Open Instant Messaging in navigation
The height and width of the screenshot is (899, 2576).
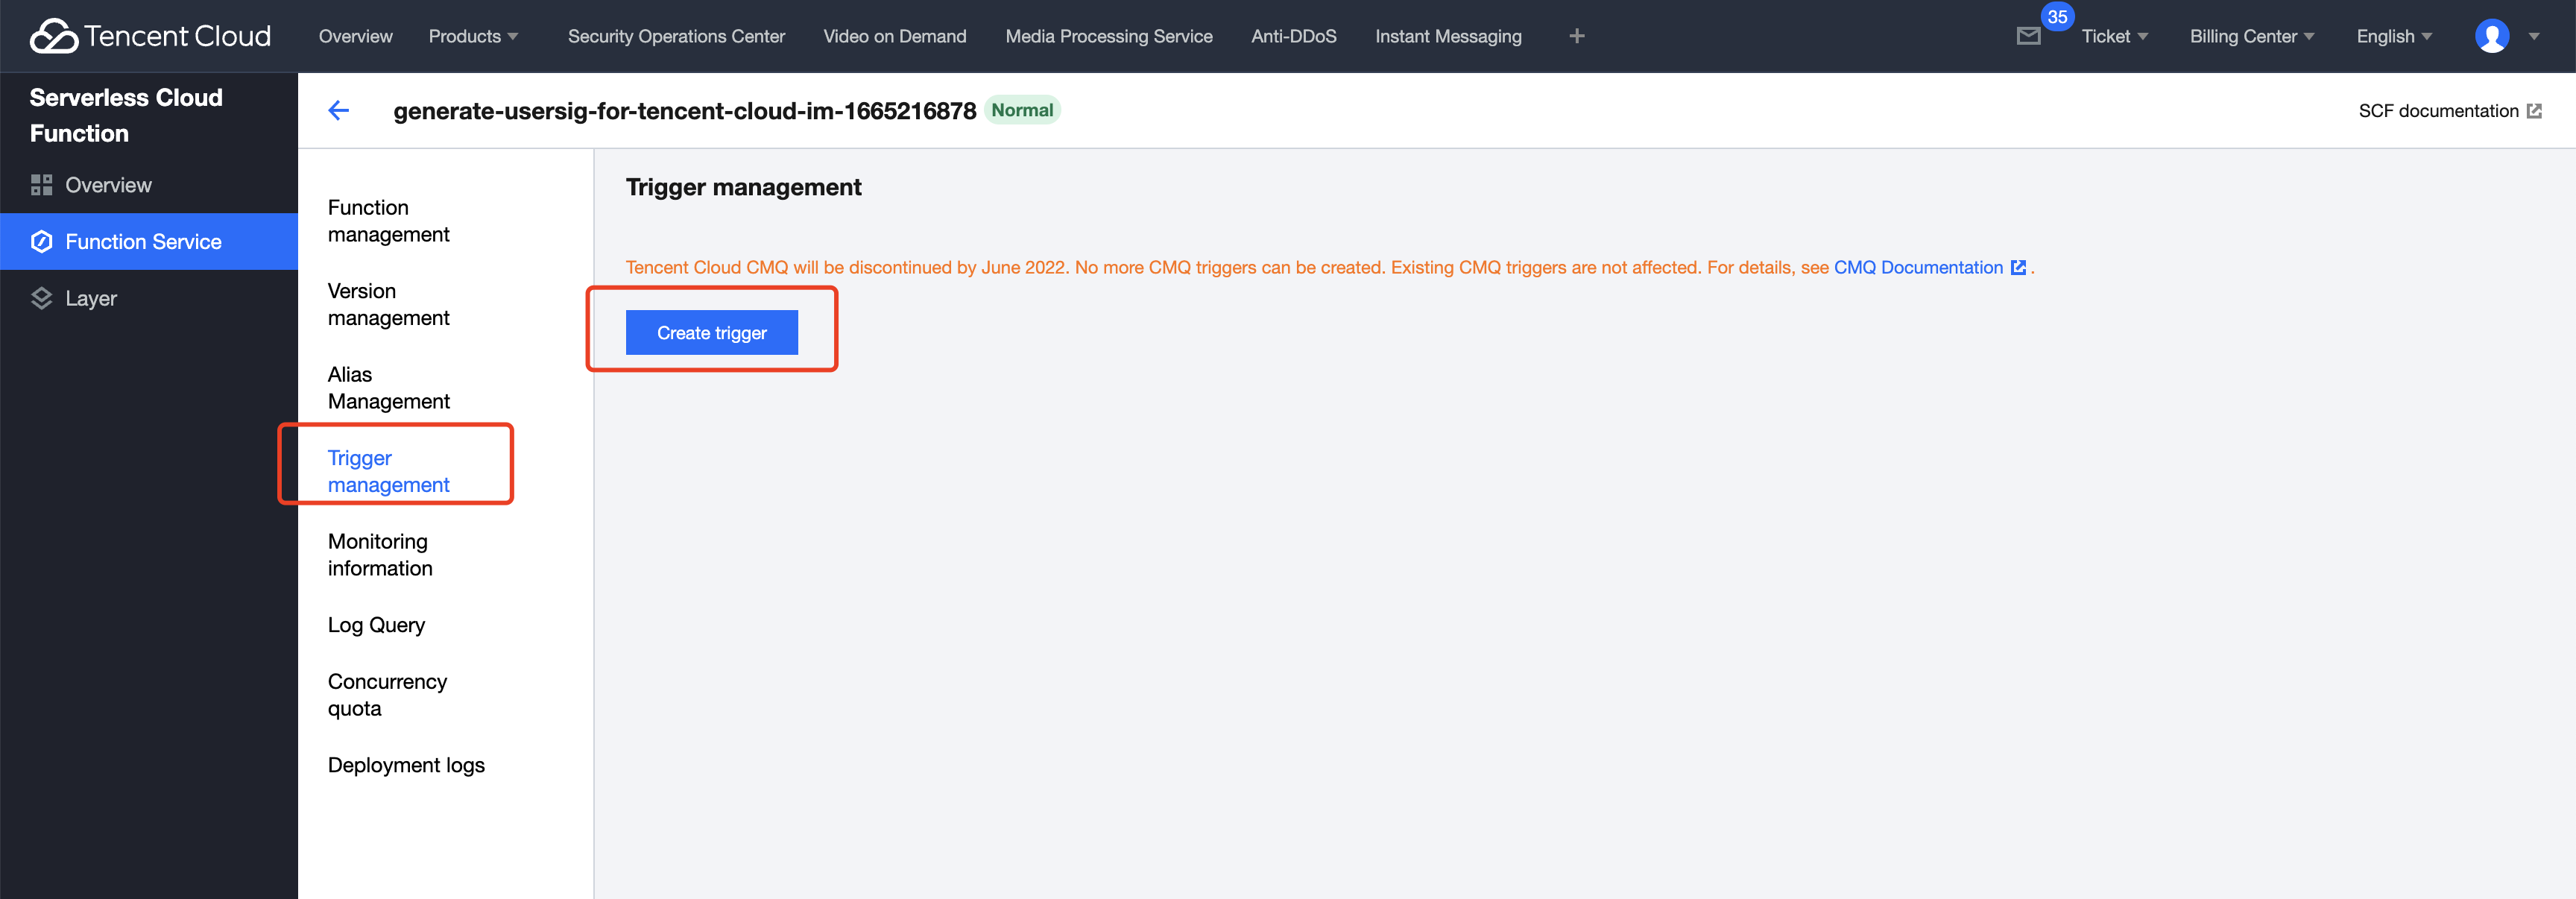(1448, 36)
